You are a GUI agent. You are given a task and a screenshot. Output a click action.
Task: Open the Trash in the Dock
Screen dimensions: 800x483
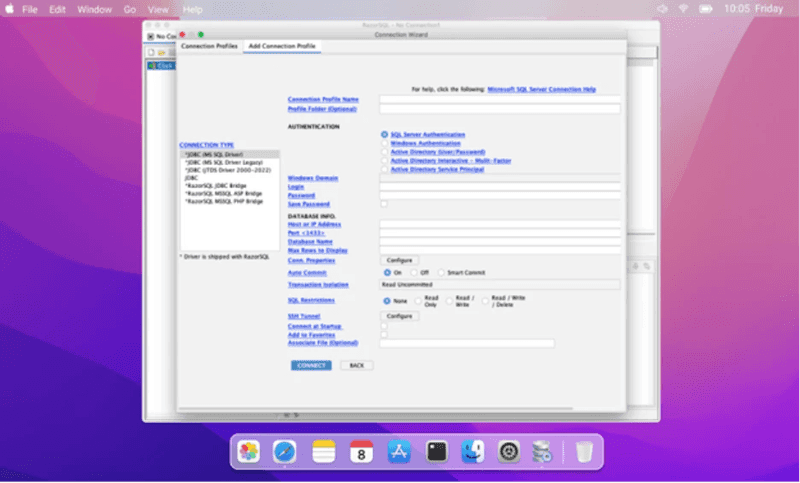[584, 452]
